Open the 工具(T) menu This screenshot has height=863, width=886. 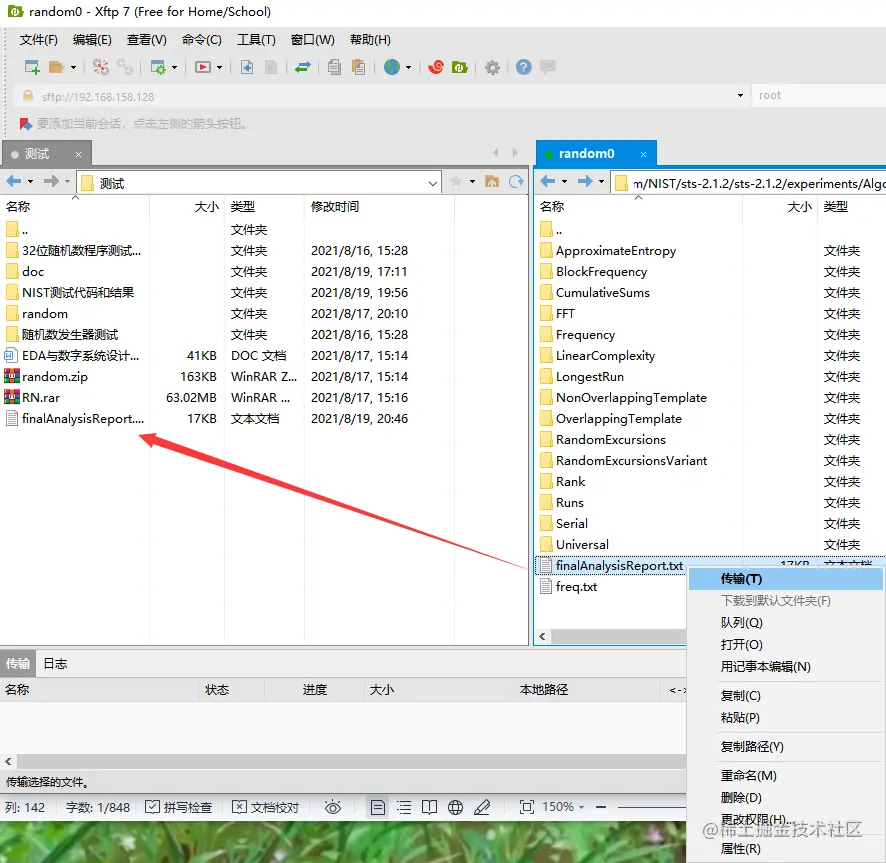point(256,40)
